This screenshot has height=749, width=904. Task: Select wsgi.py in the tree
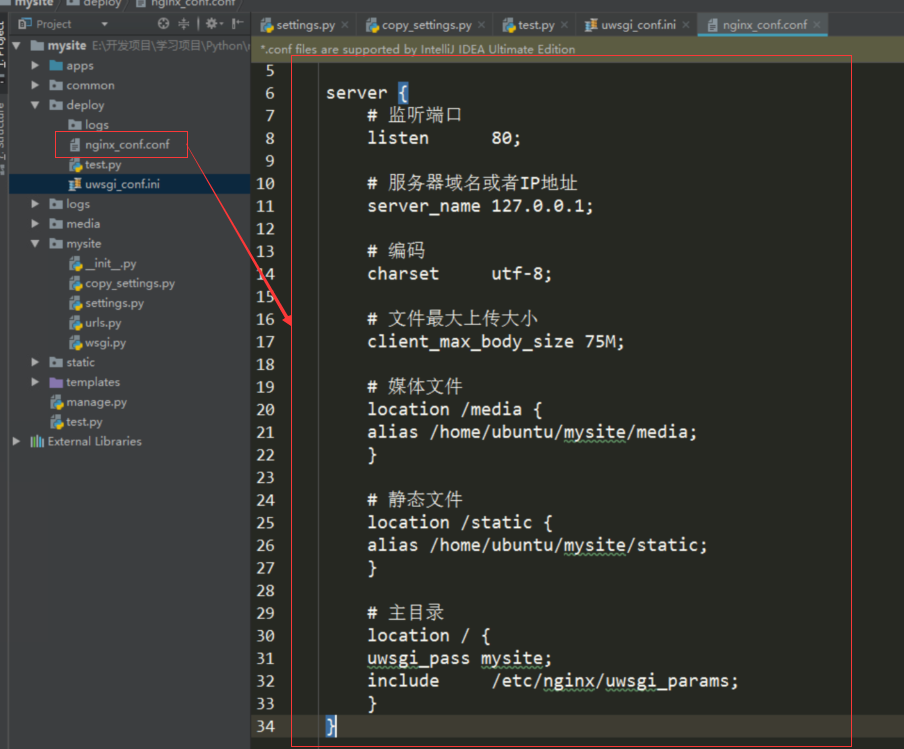pyautogui.click(x=106, y=342)
